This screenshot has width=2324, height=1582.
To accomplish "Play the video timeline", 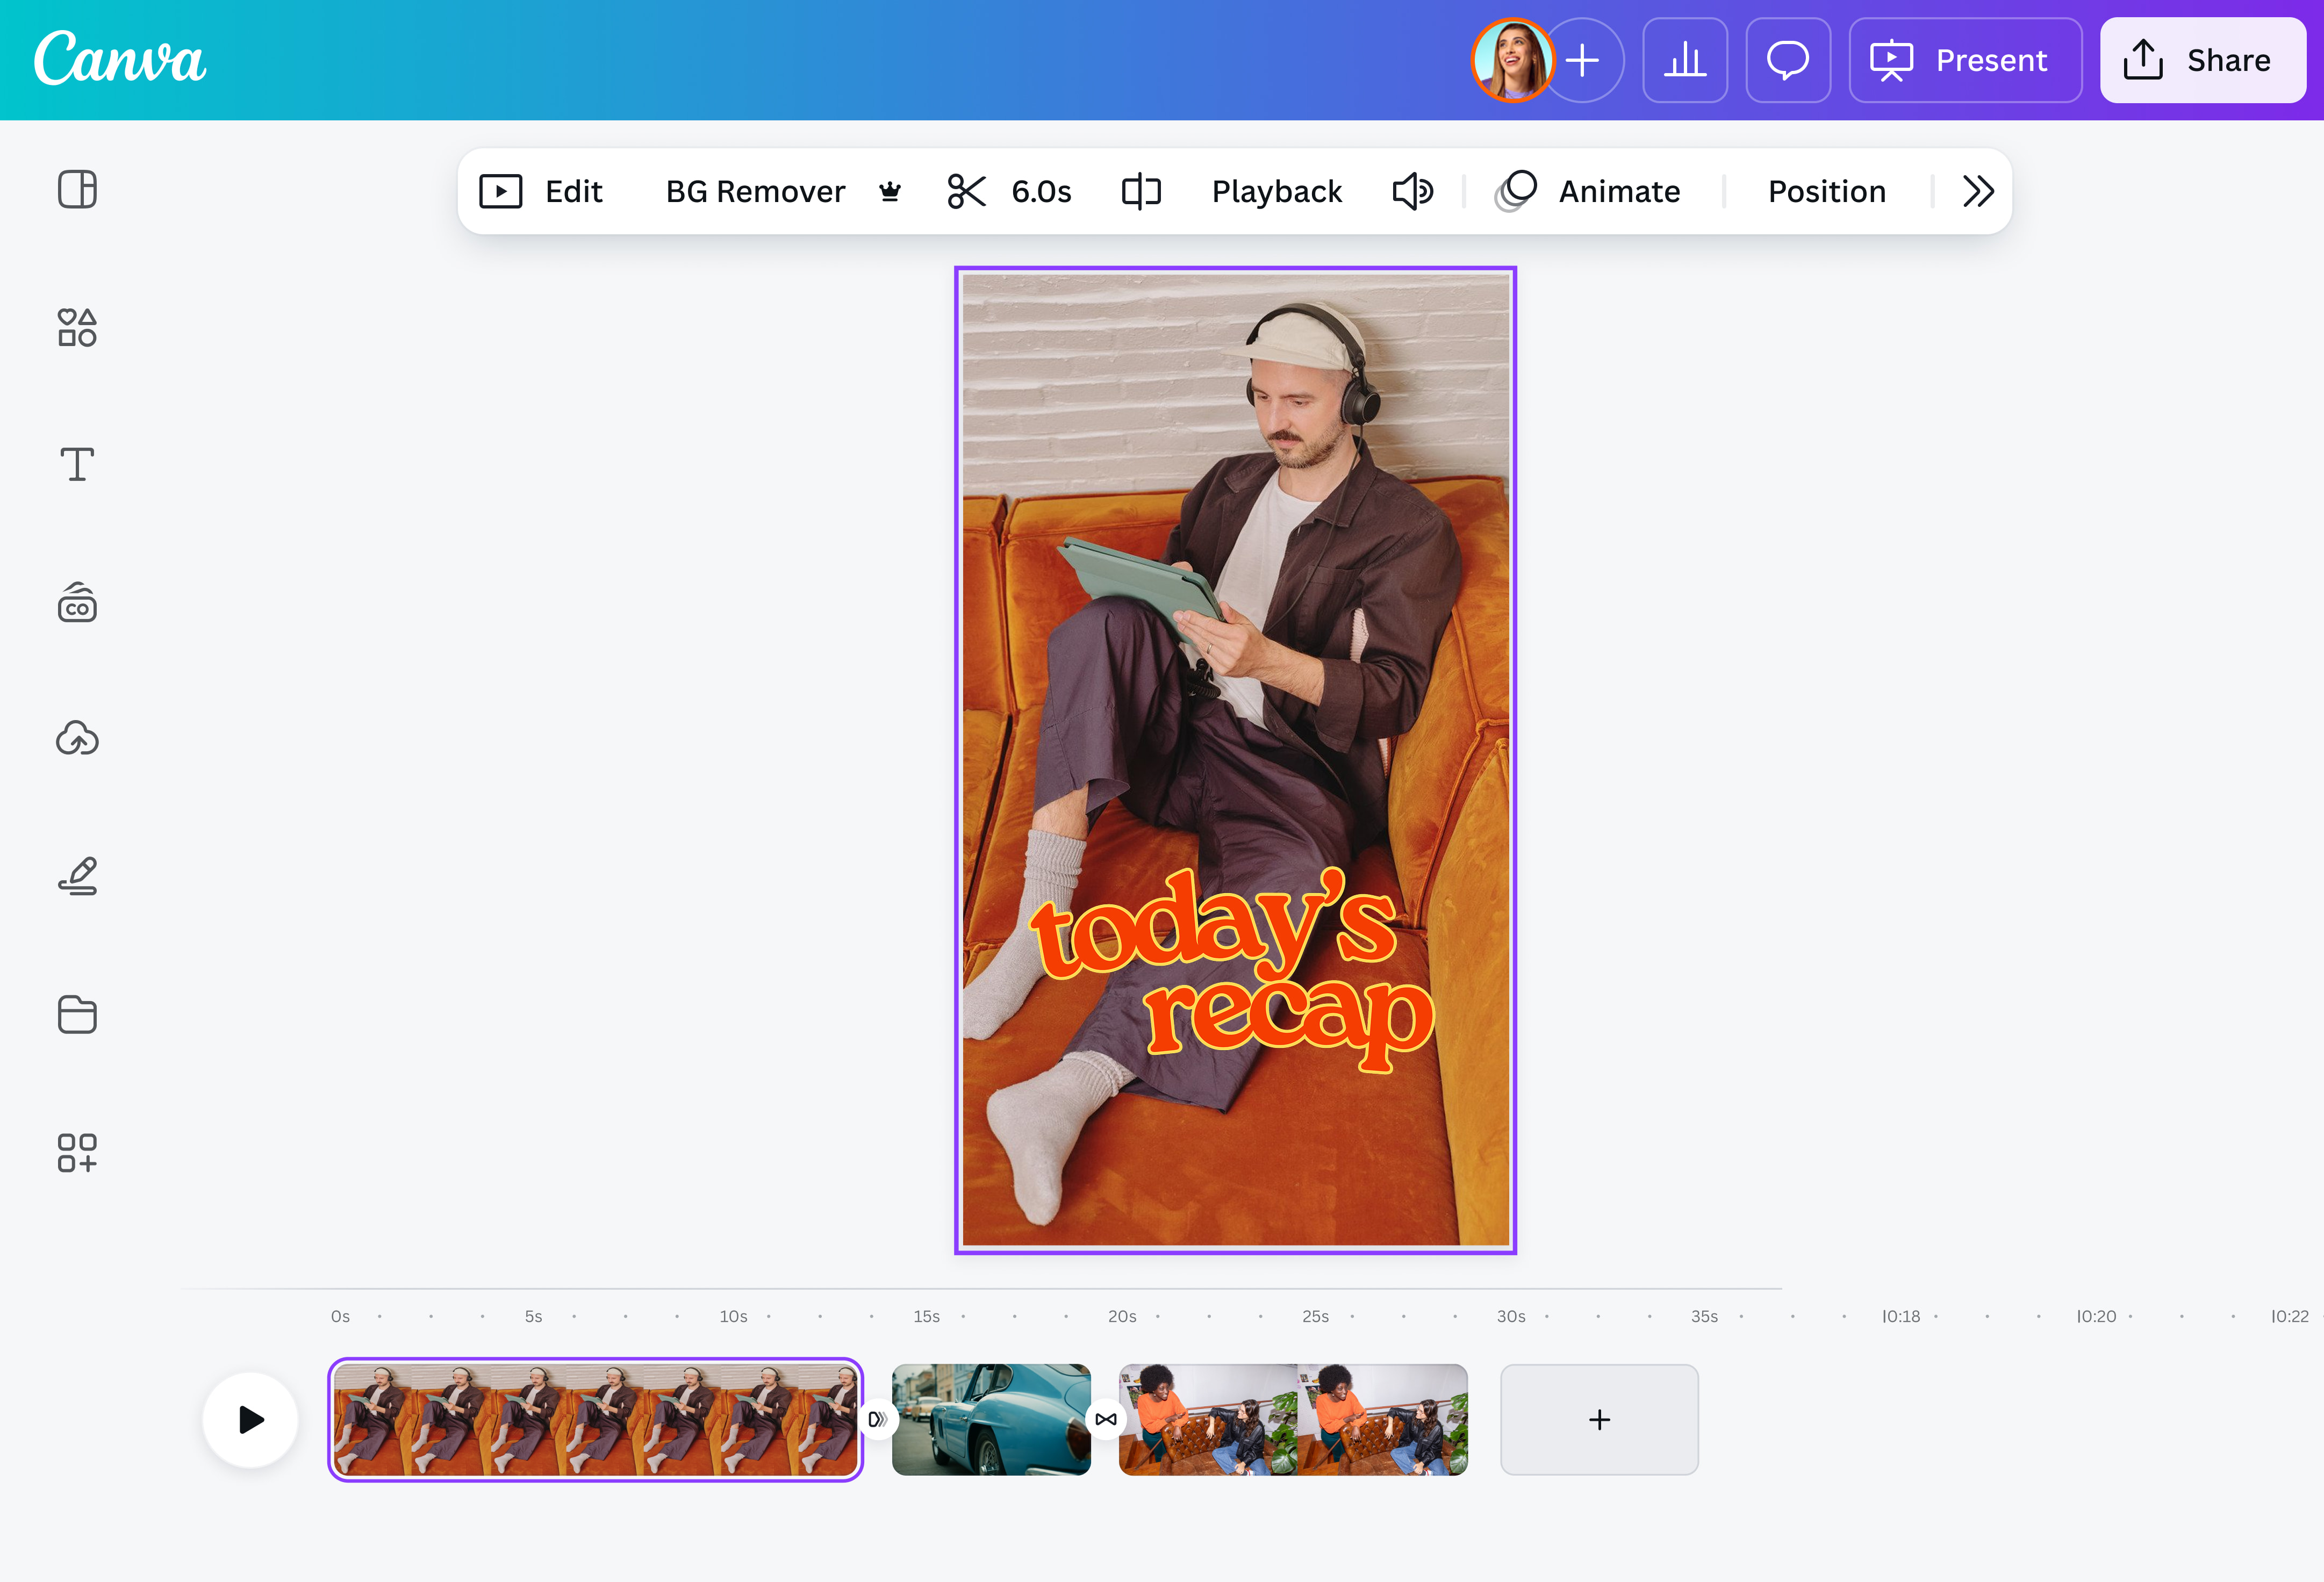I will coord(250,1419).
